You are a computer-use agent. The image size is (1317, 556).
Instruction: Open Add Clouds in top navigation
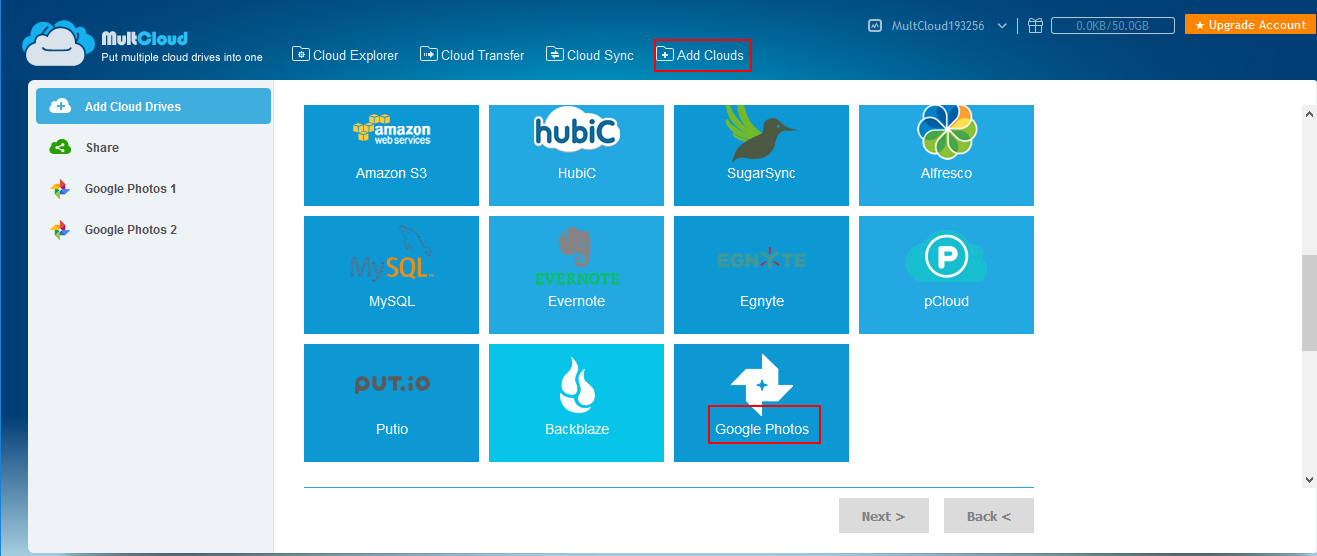(701, 55)
